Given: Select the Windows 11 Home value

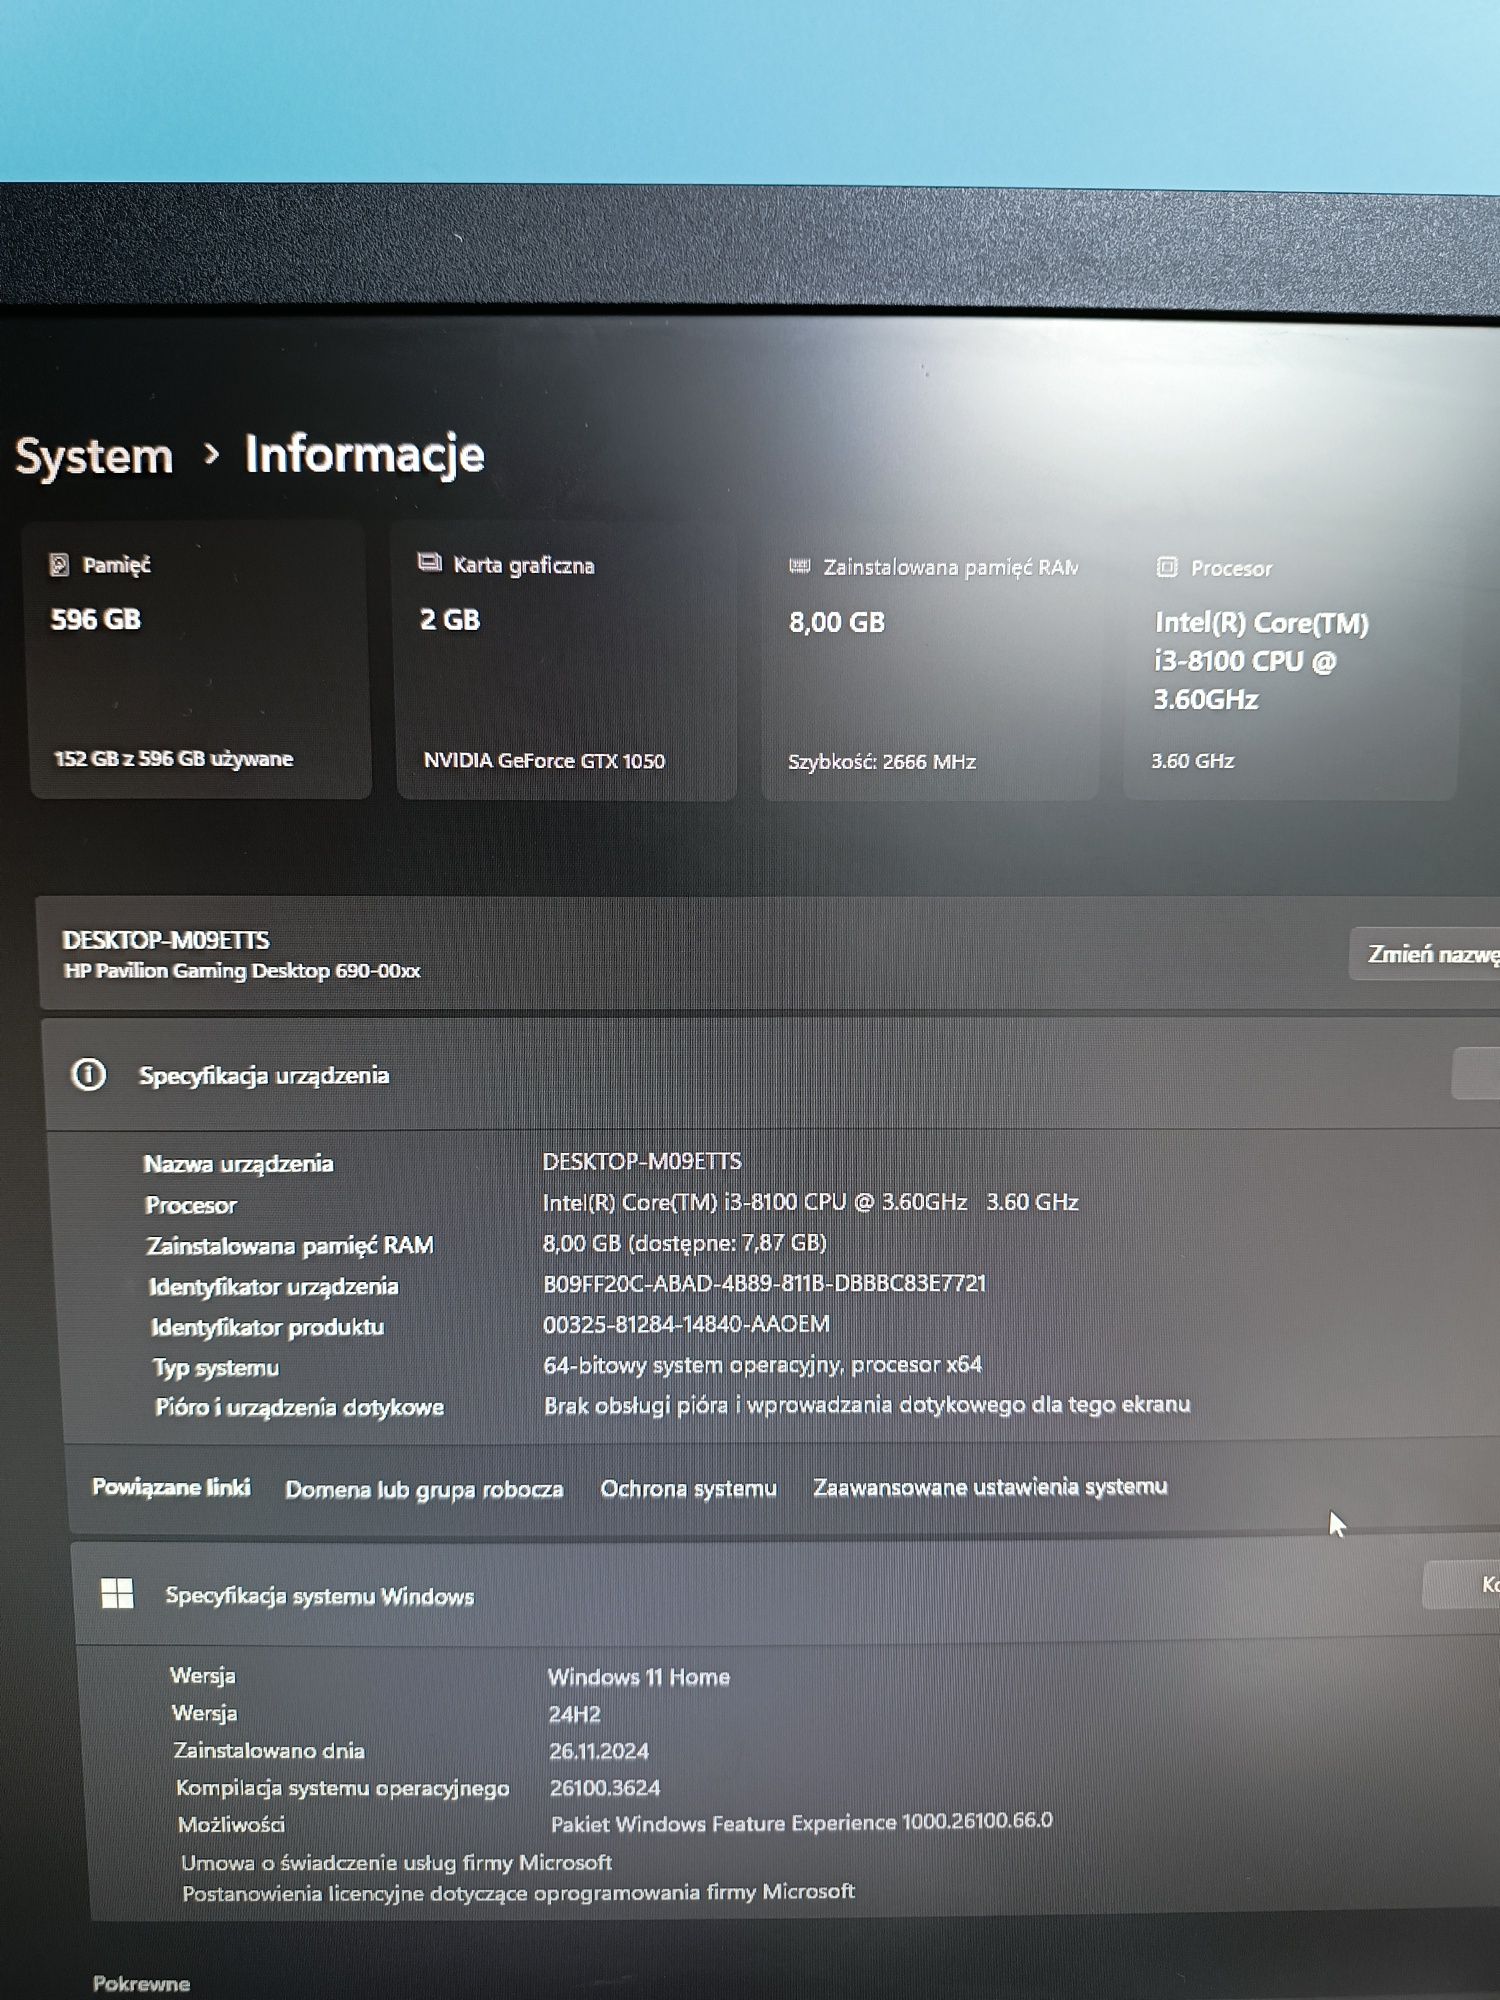Looking at the screenshot, I should (639, 1677).
